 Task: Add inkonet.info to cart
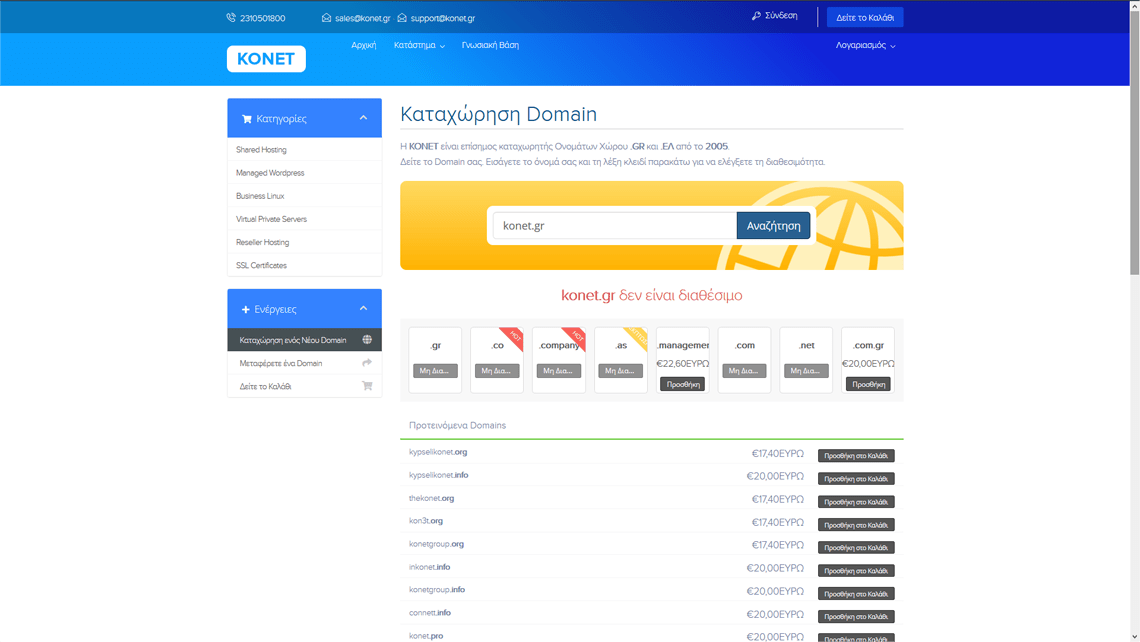pyautogui.click(x=856, y=571)
